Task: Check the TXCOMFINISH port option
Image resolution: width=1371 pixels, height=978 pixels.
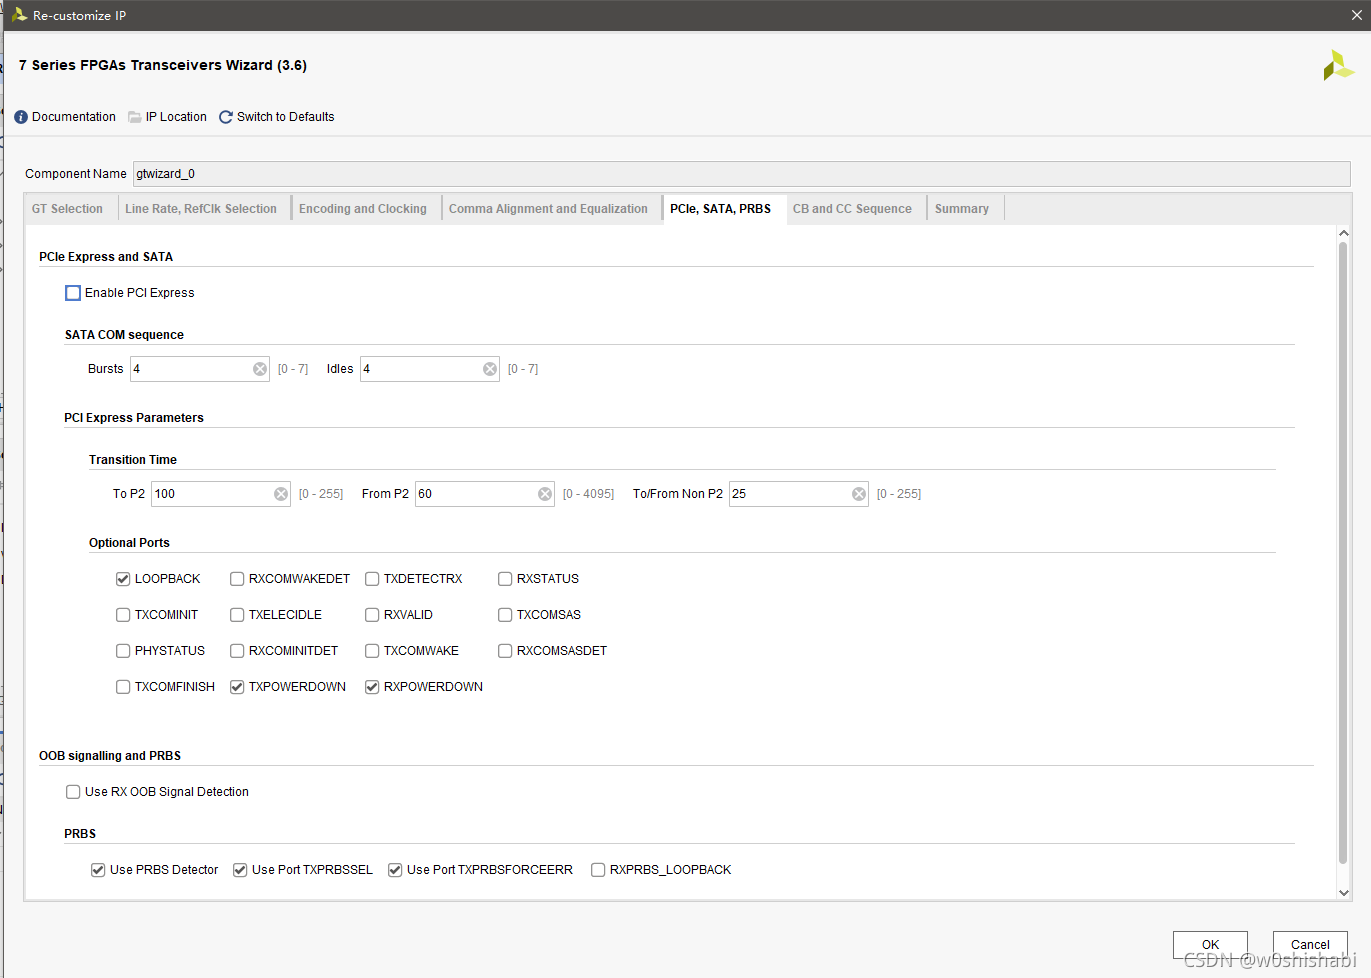Action: click(x=123, y=687)
